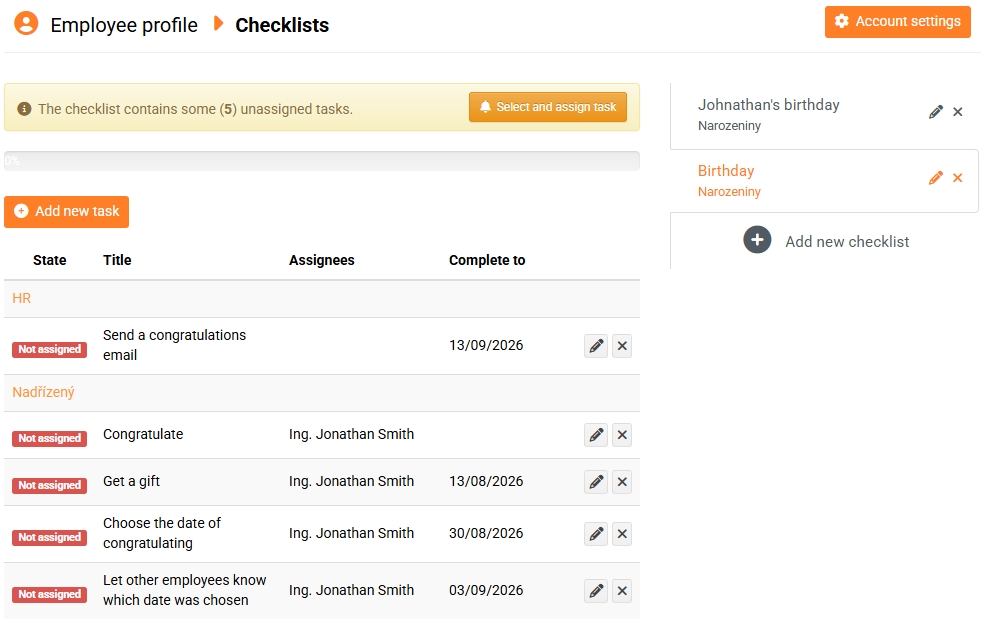Add new task to the checklist
This screenshot has width=984, height=643.
[67, 211]
